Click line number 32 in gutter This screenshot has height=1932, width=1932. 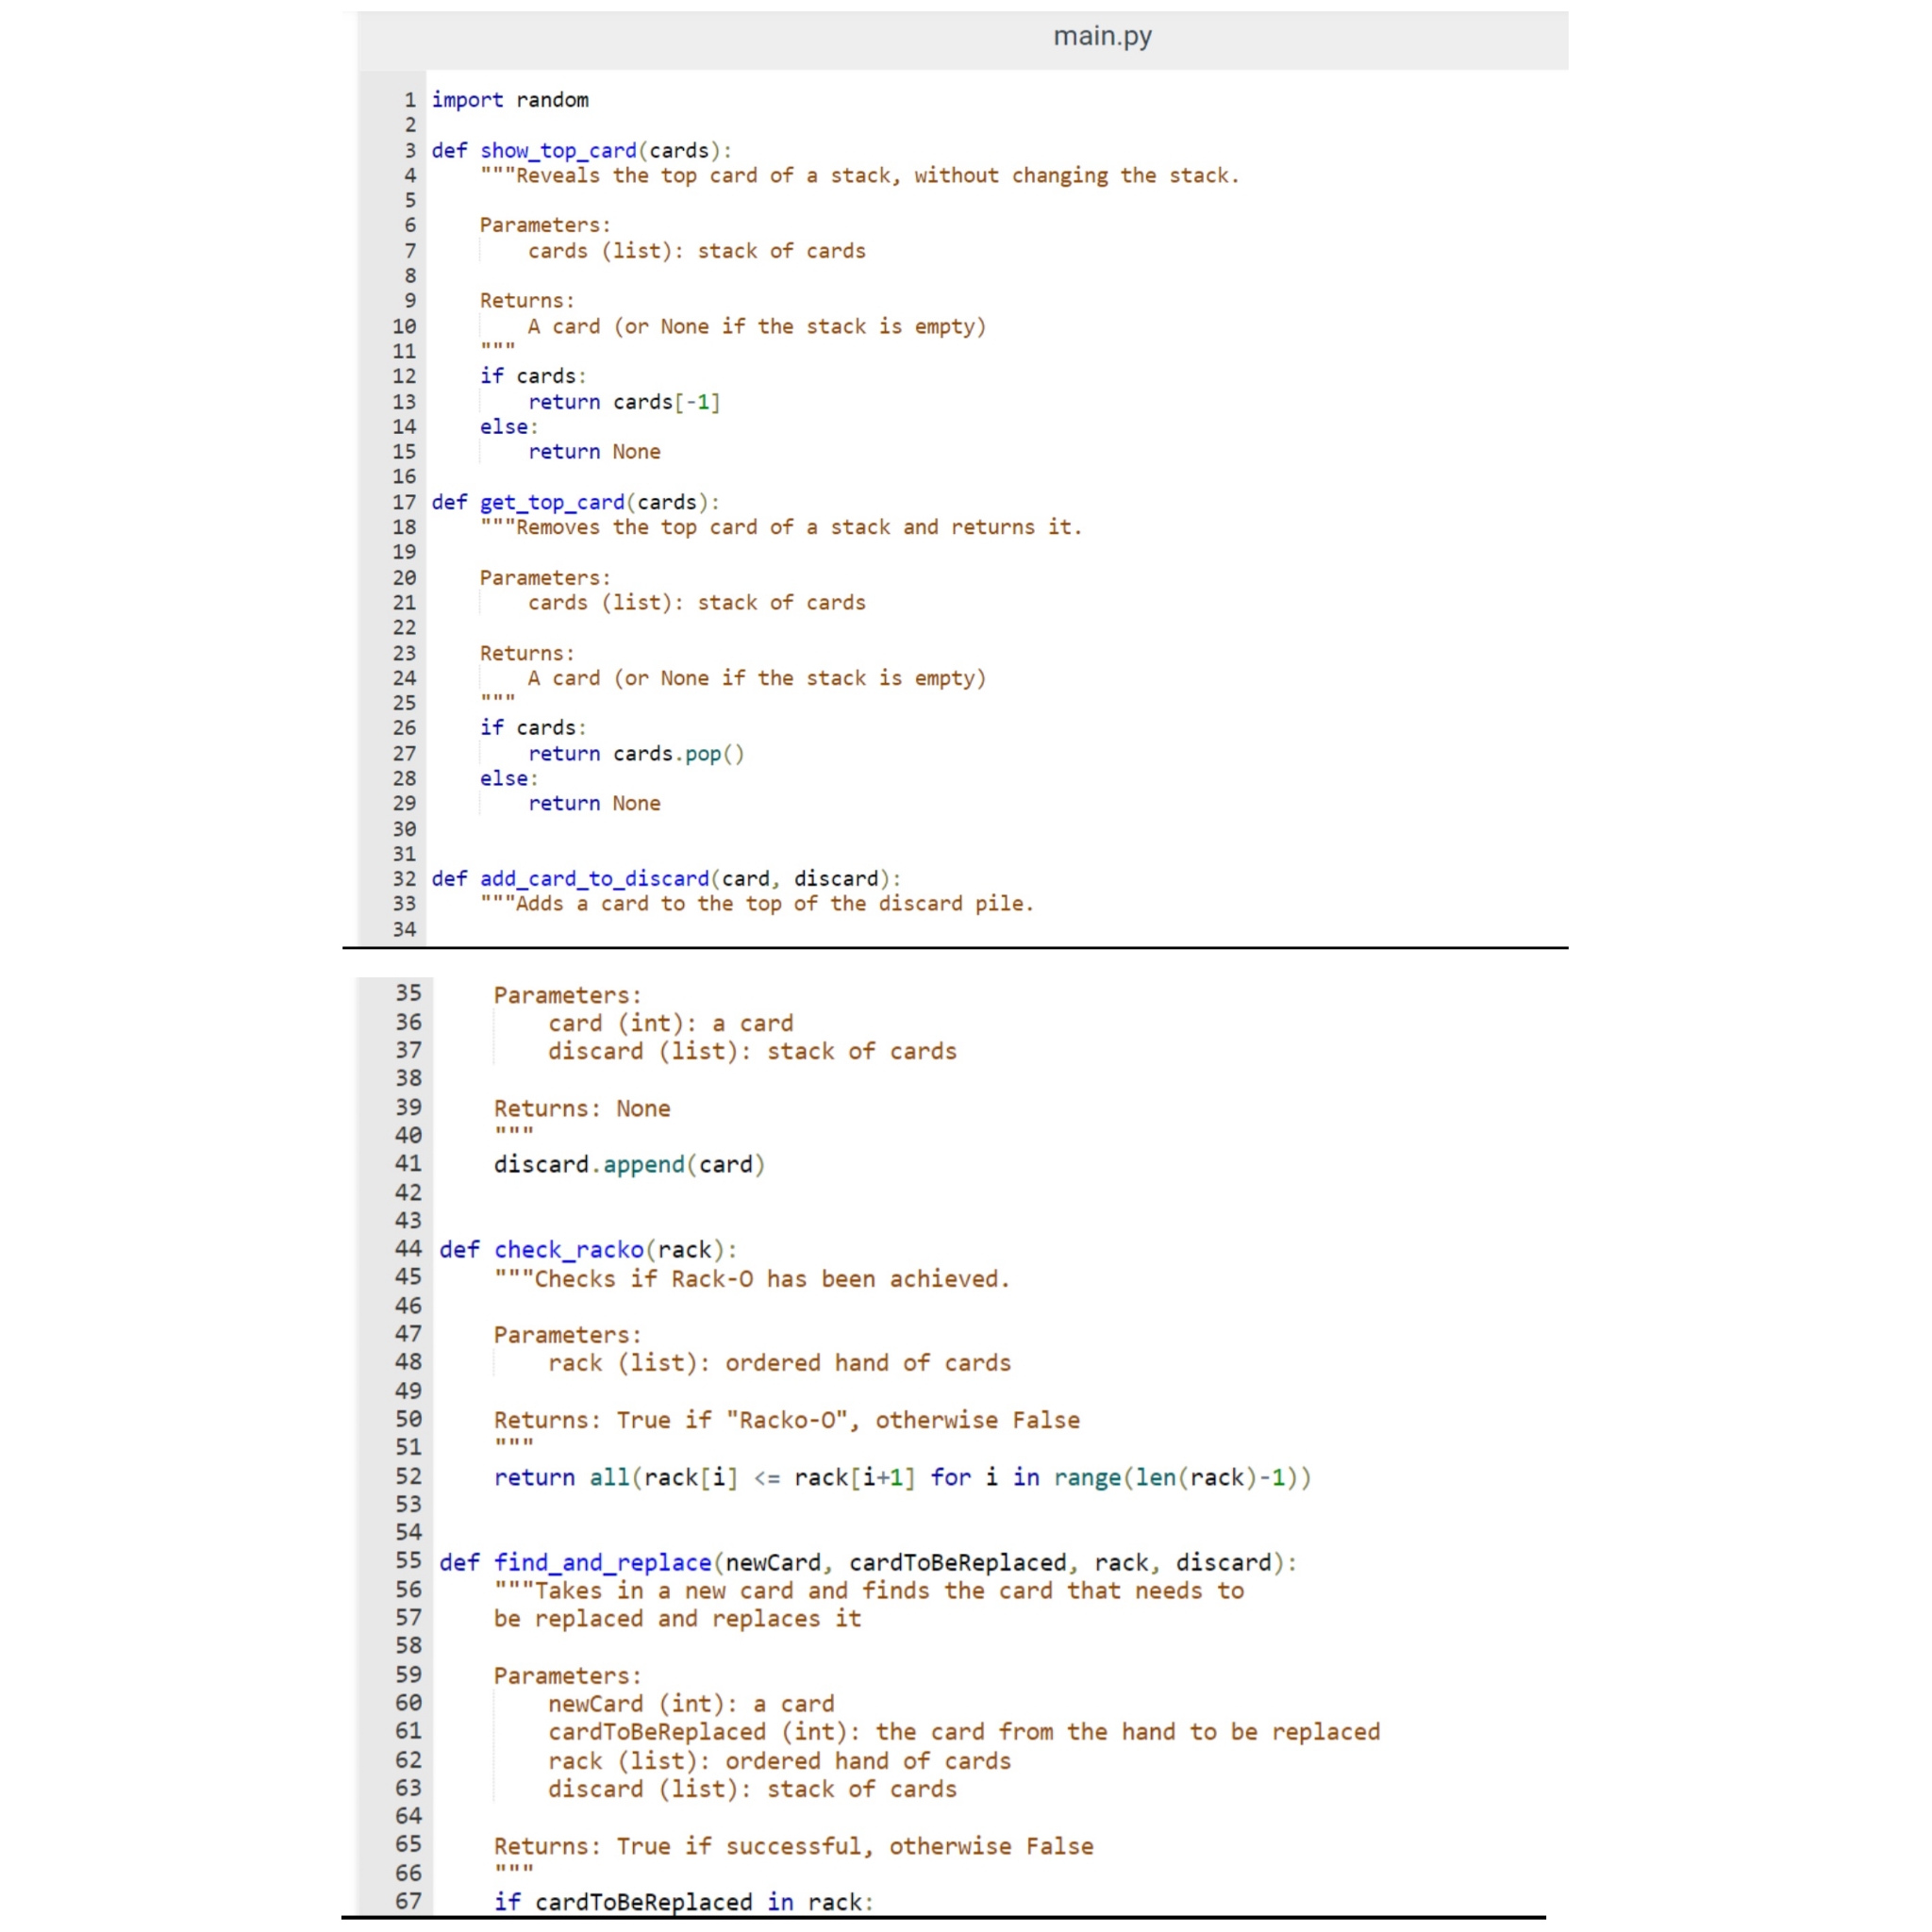coord(404,878)
